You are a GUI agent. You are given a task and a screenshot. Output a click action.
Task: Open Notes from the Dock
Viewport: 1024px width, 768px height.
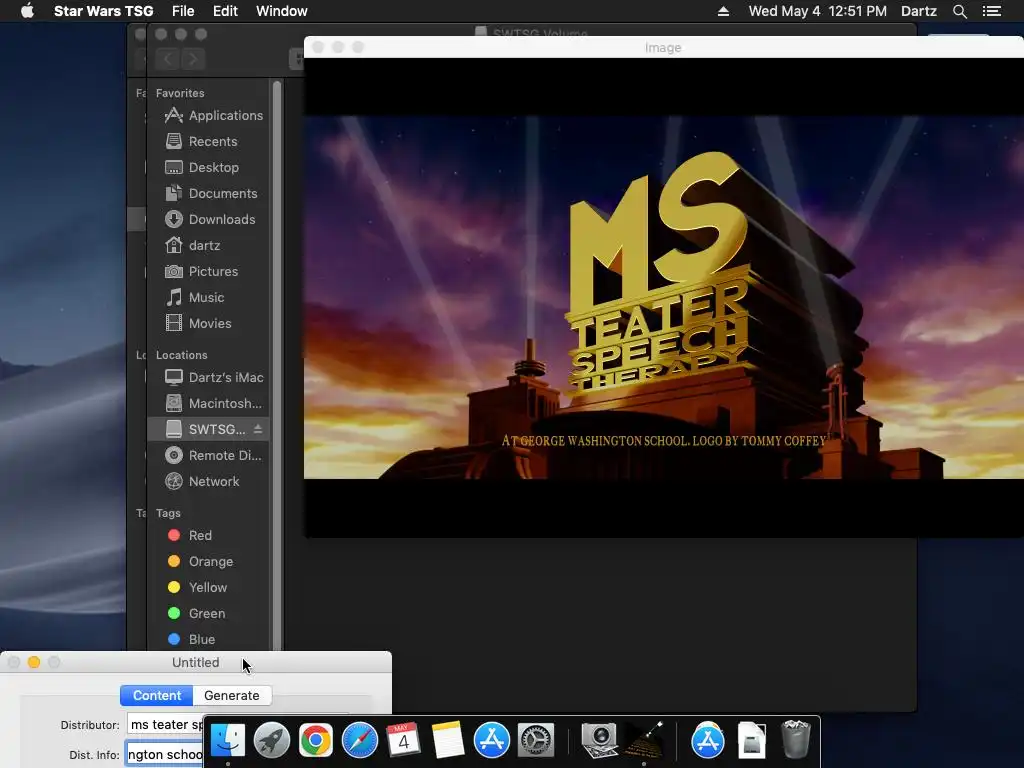click(x=448, y=740)
